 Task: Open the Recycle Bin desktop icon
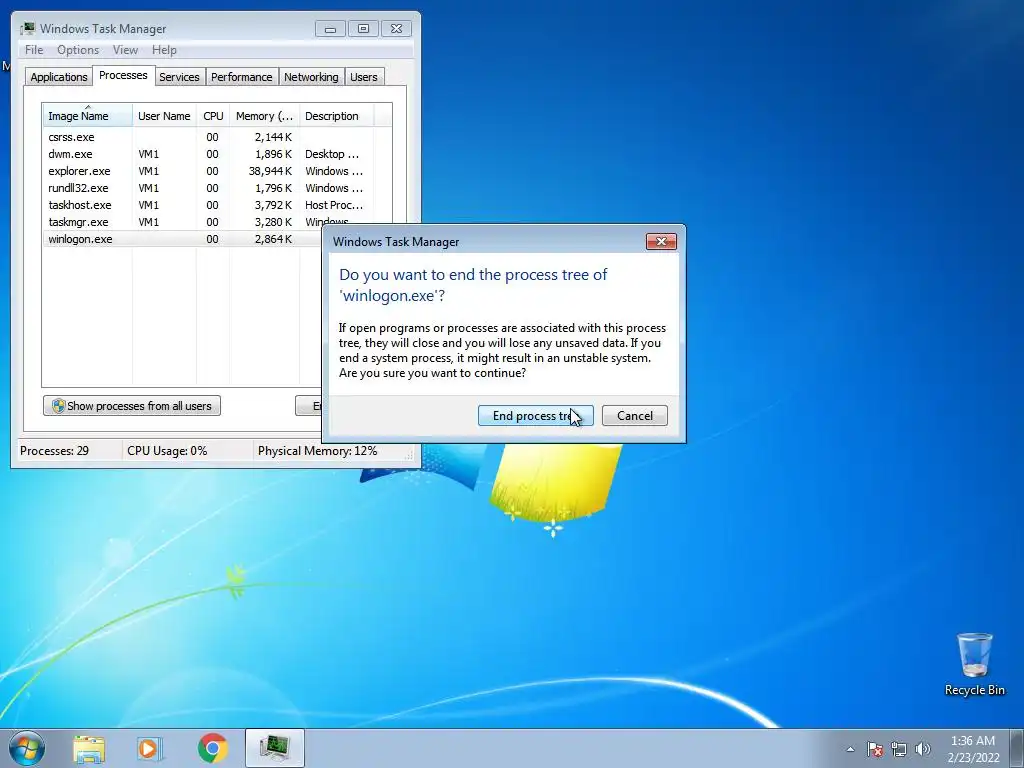(974, 664)
